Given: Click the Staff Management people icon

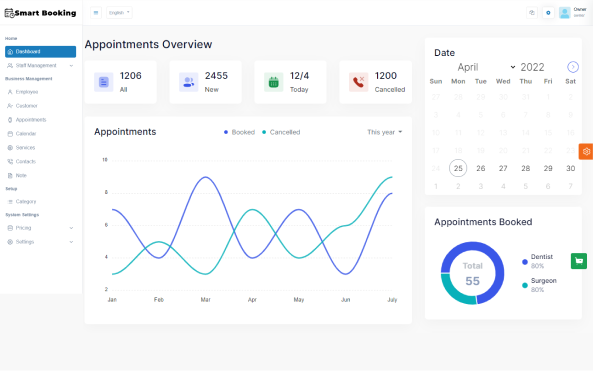Looking at the screenshot, I should coord(10,66).
